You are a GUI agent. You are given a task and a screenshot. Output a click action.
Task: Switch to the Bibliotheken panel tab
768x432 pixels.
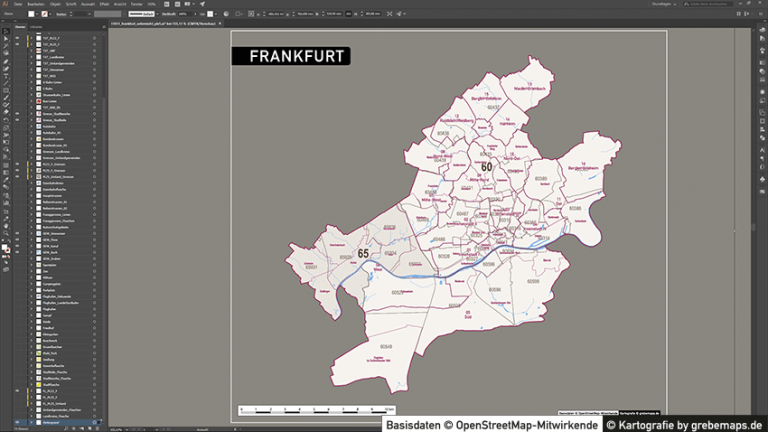point(36,27)
